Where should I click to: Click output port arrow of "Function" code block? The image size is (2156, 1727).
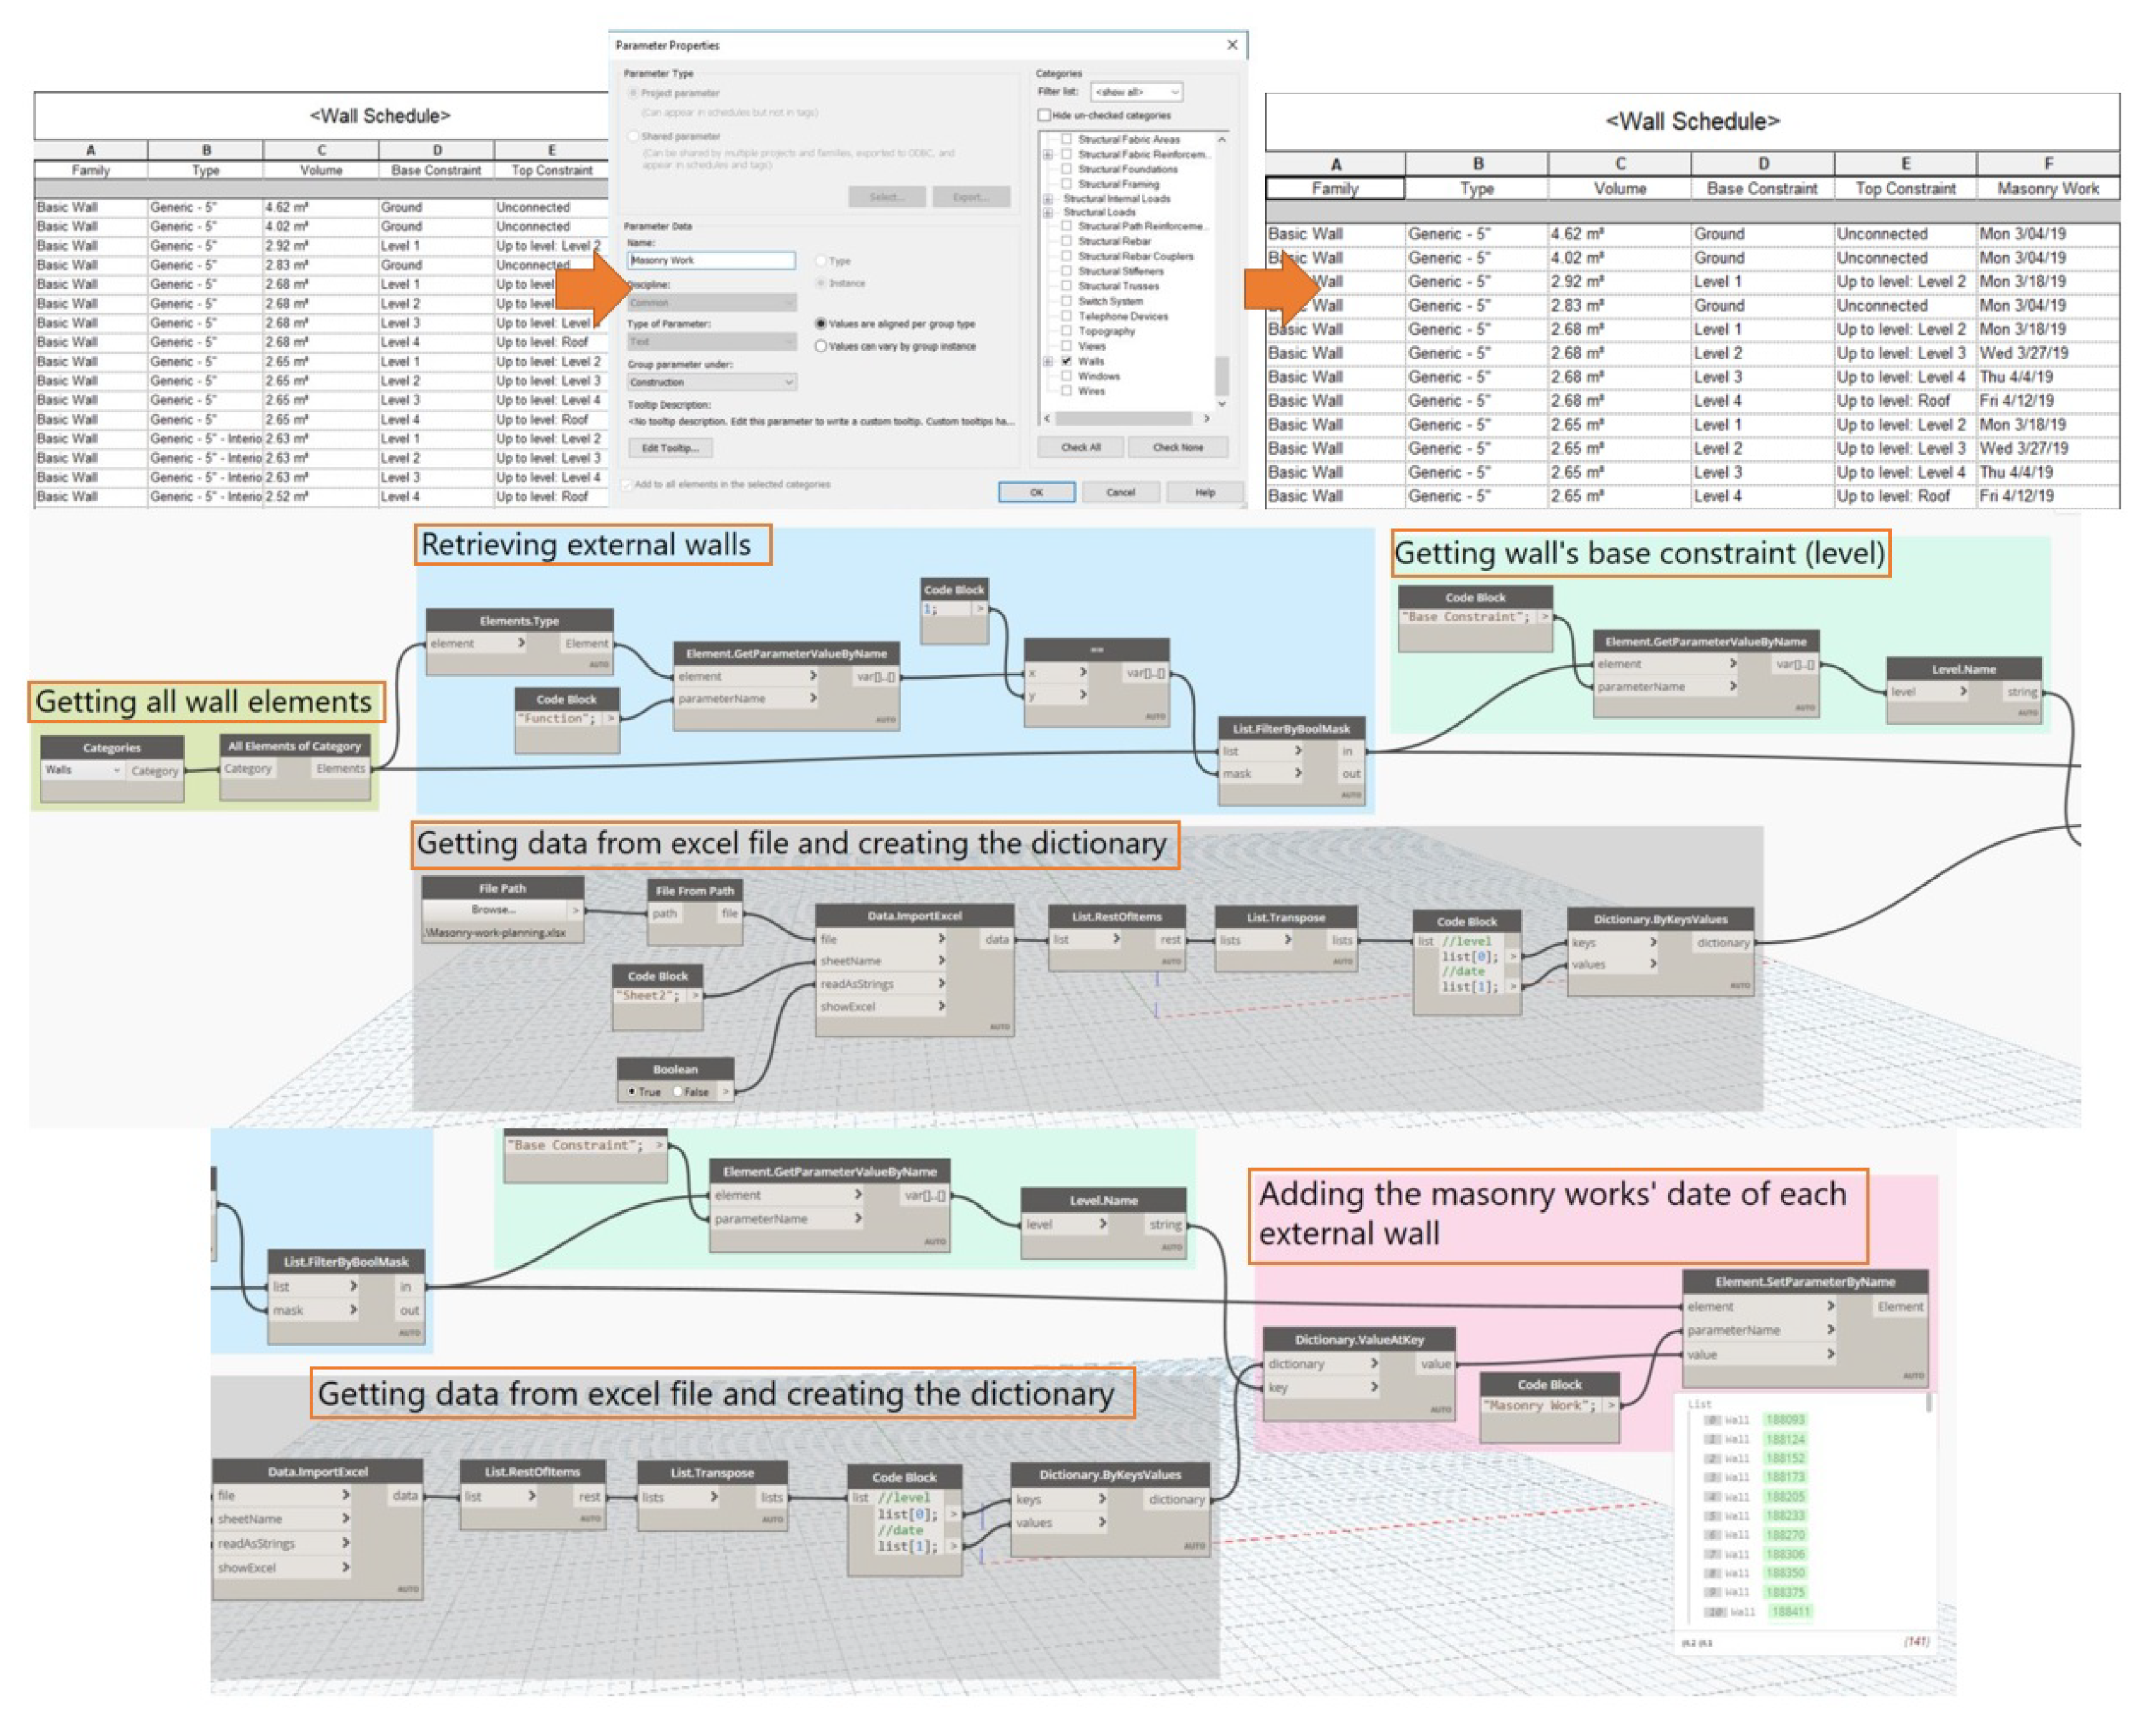coord(610,718)
